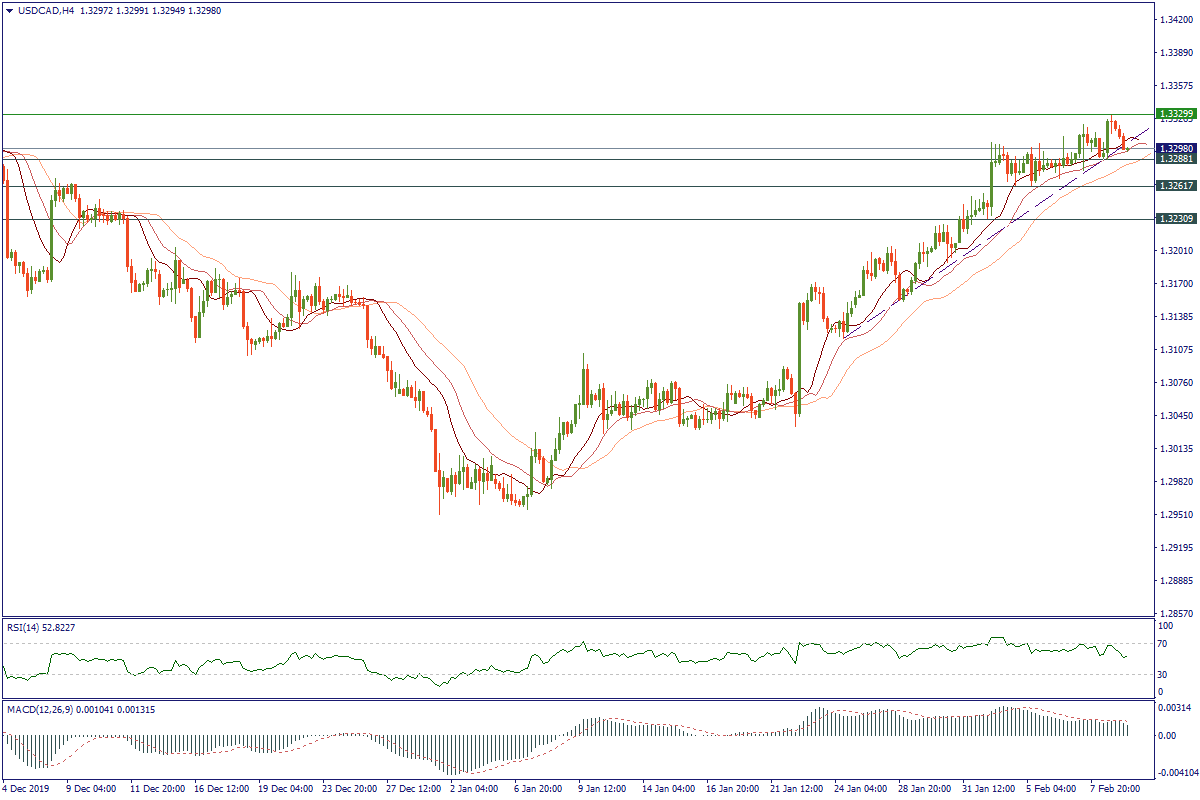Screen dimensions: 1200x800
Task: Select the 21 Jan 12:00 time label
Action: tap(796, 789)
